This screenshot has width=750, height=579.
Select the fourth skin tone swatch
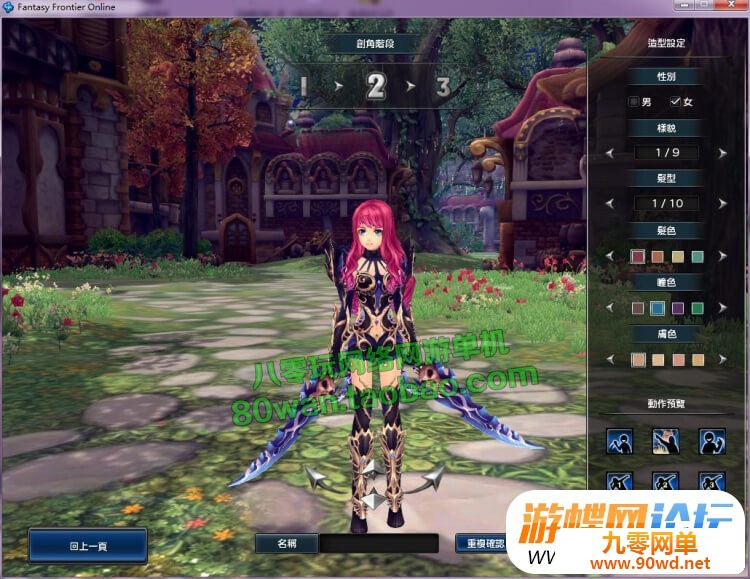[698, 359]
